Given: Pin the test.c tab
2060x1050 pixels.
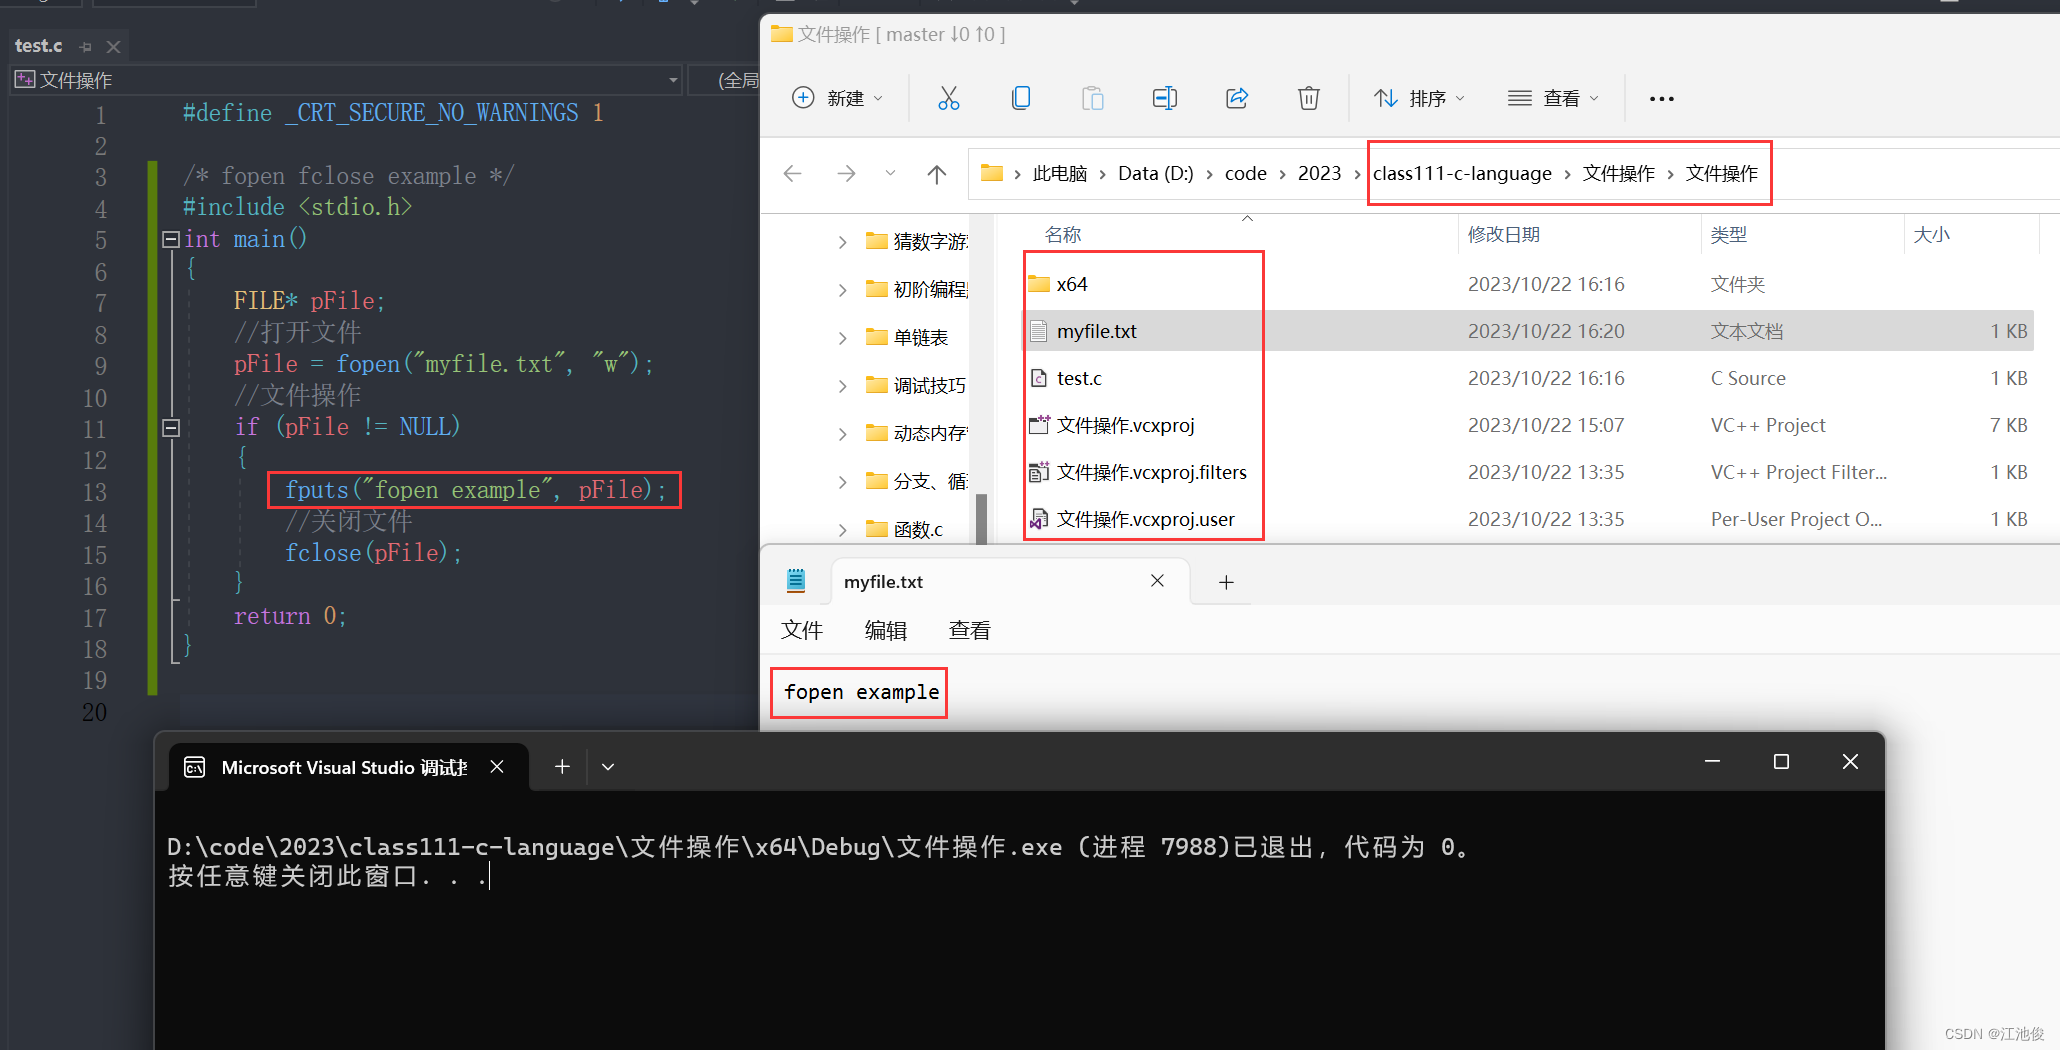Looking at the screenshot, I should click(x=85, y=47).
